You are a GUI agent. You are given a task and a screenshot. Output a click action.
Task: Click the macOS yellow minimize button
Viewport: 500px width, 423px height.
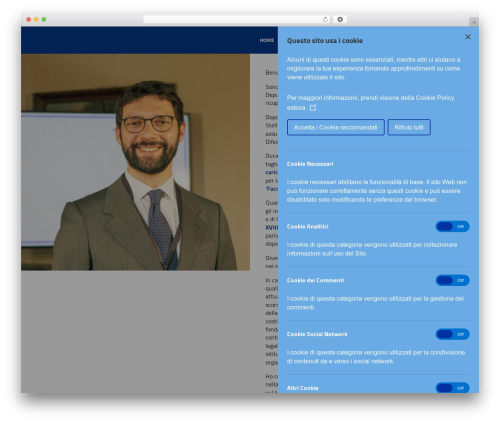[x=36, y=20]
